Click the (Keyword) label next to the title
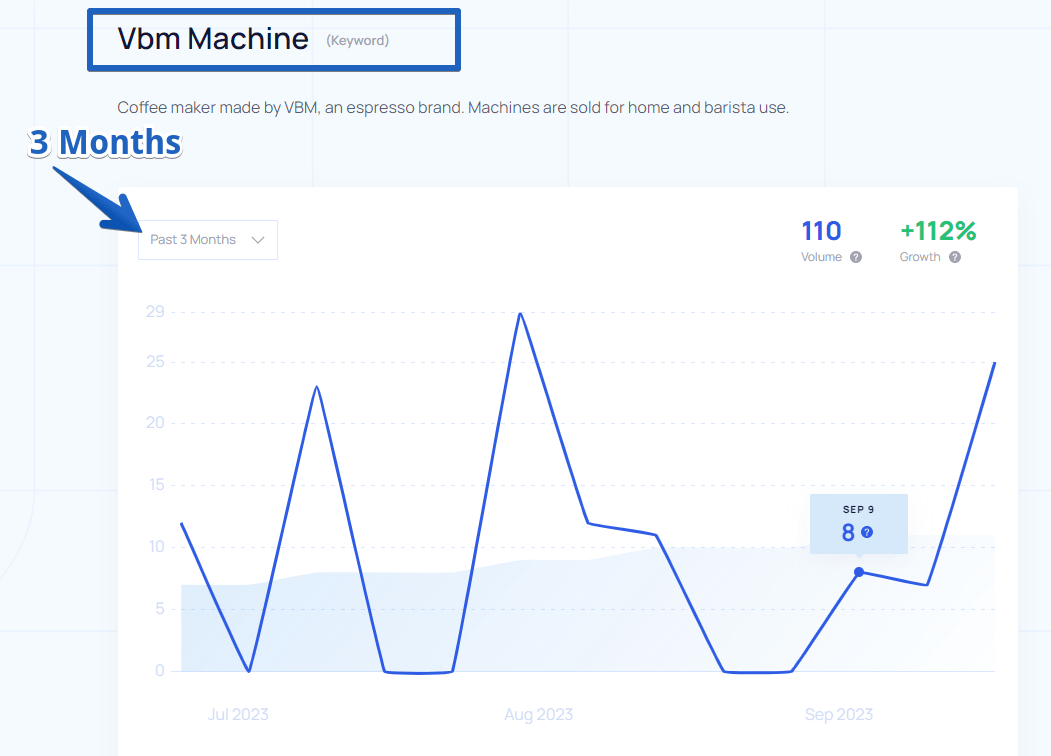This screenshot has width=1051, height=756. [x=357, y=41]
